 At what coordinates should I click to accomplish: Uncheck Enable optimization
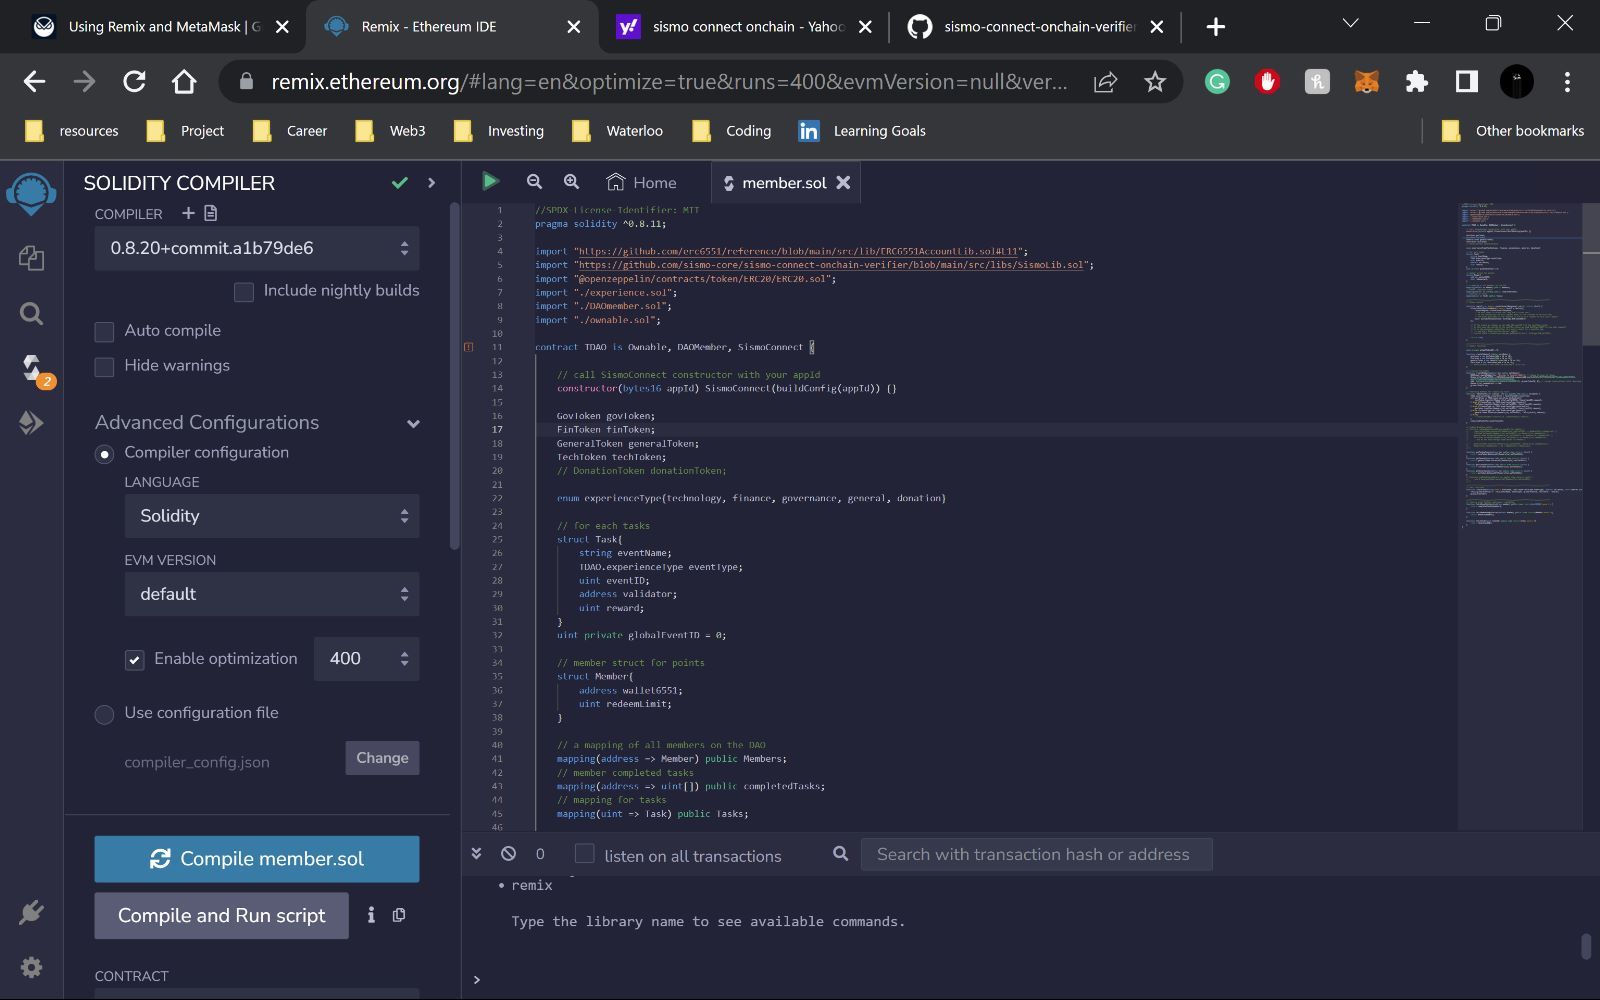pos(134,659)
